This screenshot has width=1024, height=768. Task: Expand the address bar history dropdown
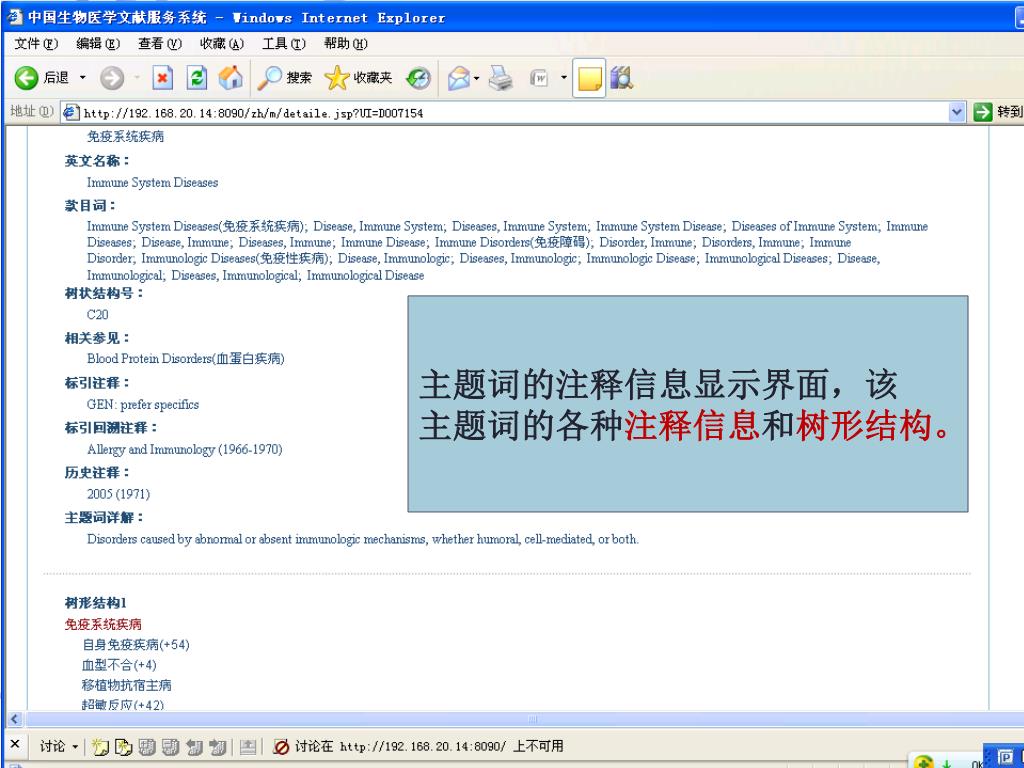(957, 112)
